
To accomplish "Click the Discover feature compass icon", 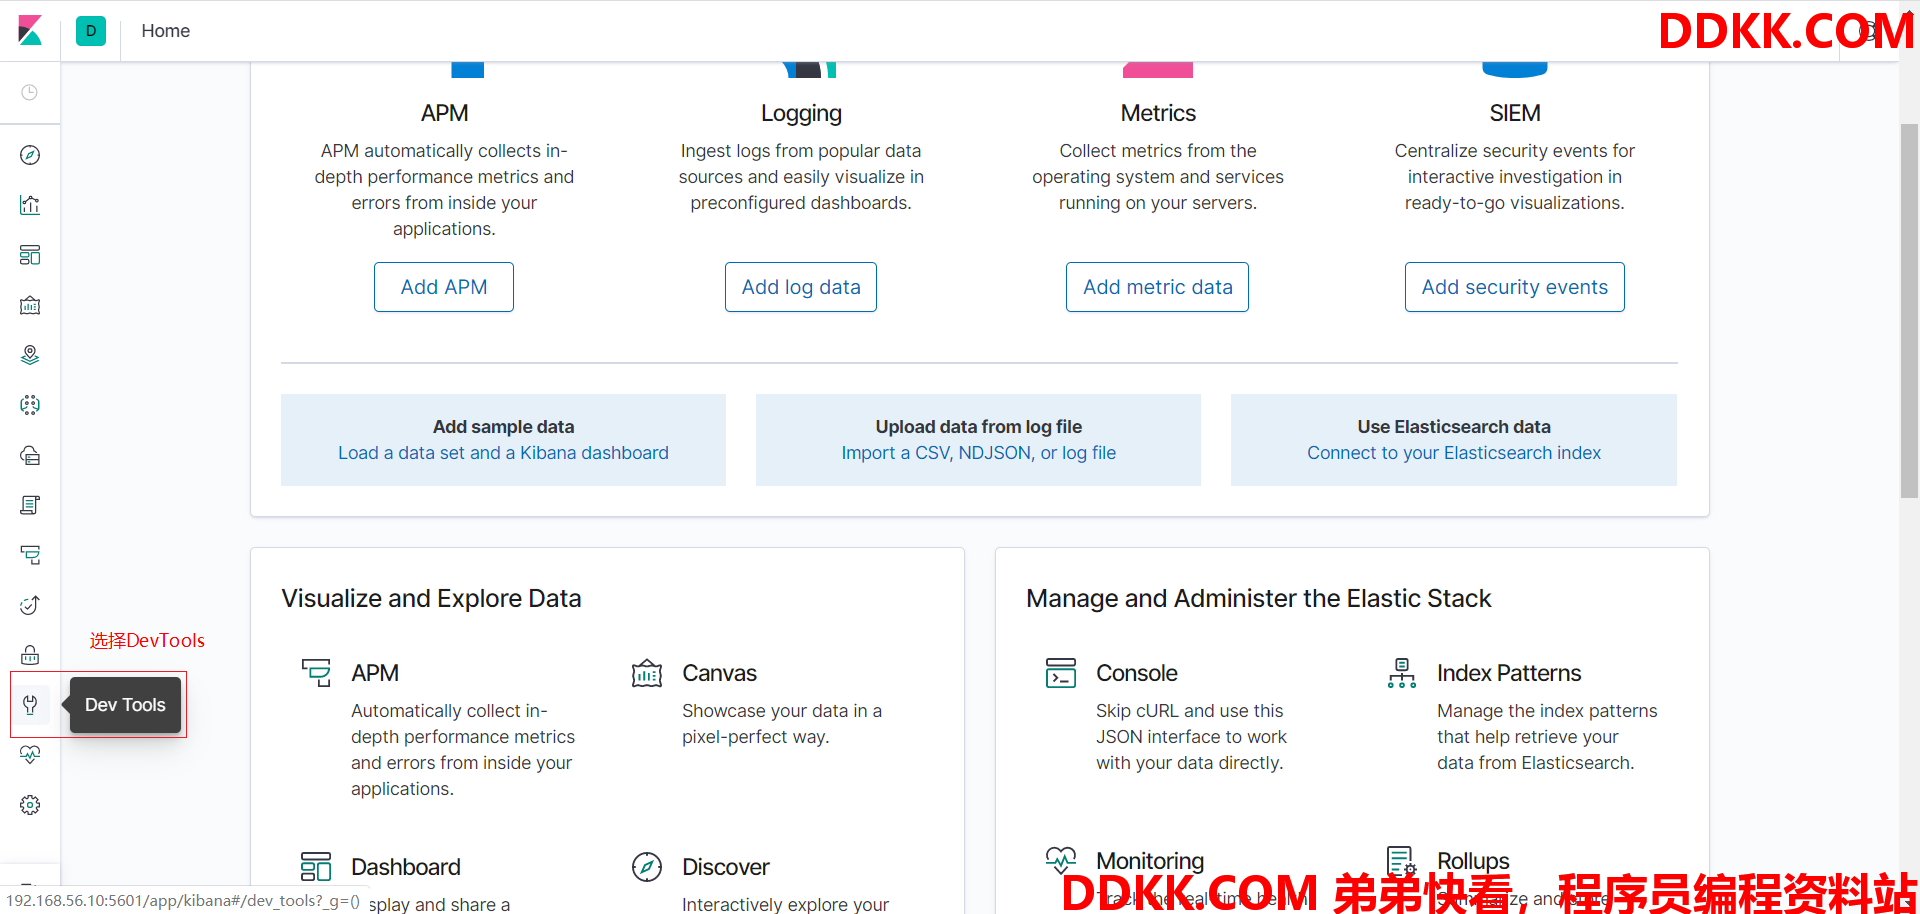I will (x=647, y=867).
